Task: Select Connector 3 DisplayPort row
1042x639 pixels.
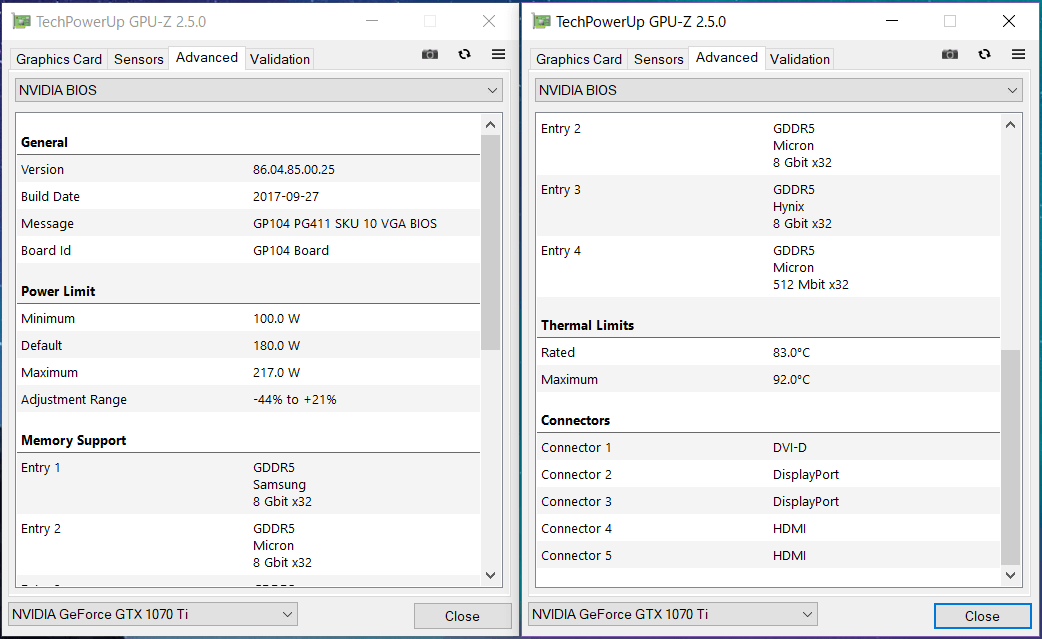Action: pos(768,502)
